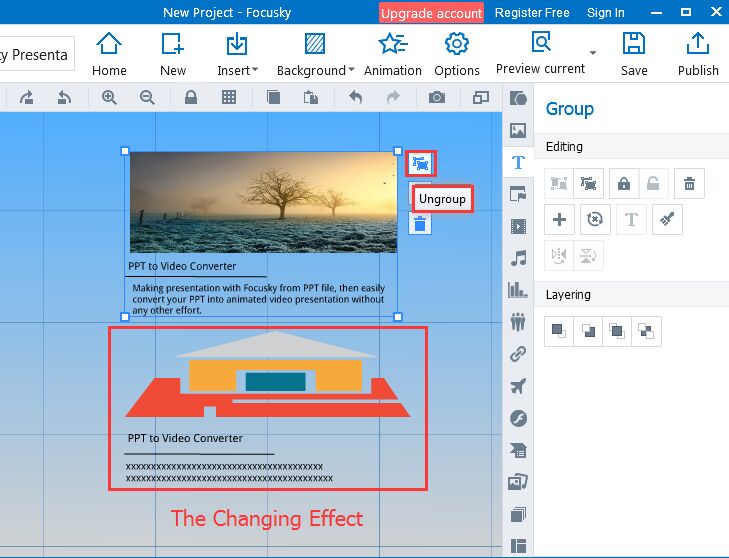The width and height of the screenshot is (729, 558).
Task: Select the Text tab in sidebar
Action: [x=518, y=162]
